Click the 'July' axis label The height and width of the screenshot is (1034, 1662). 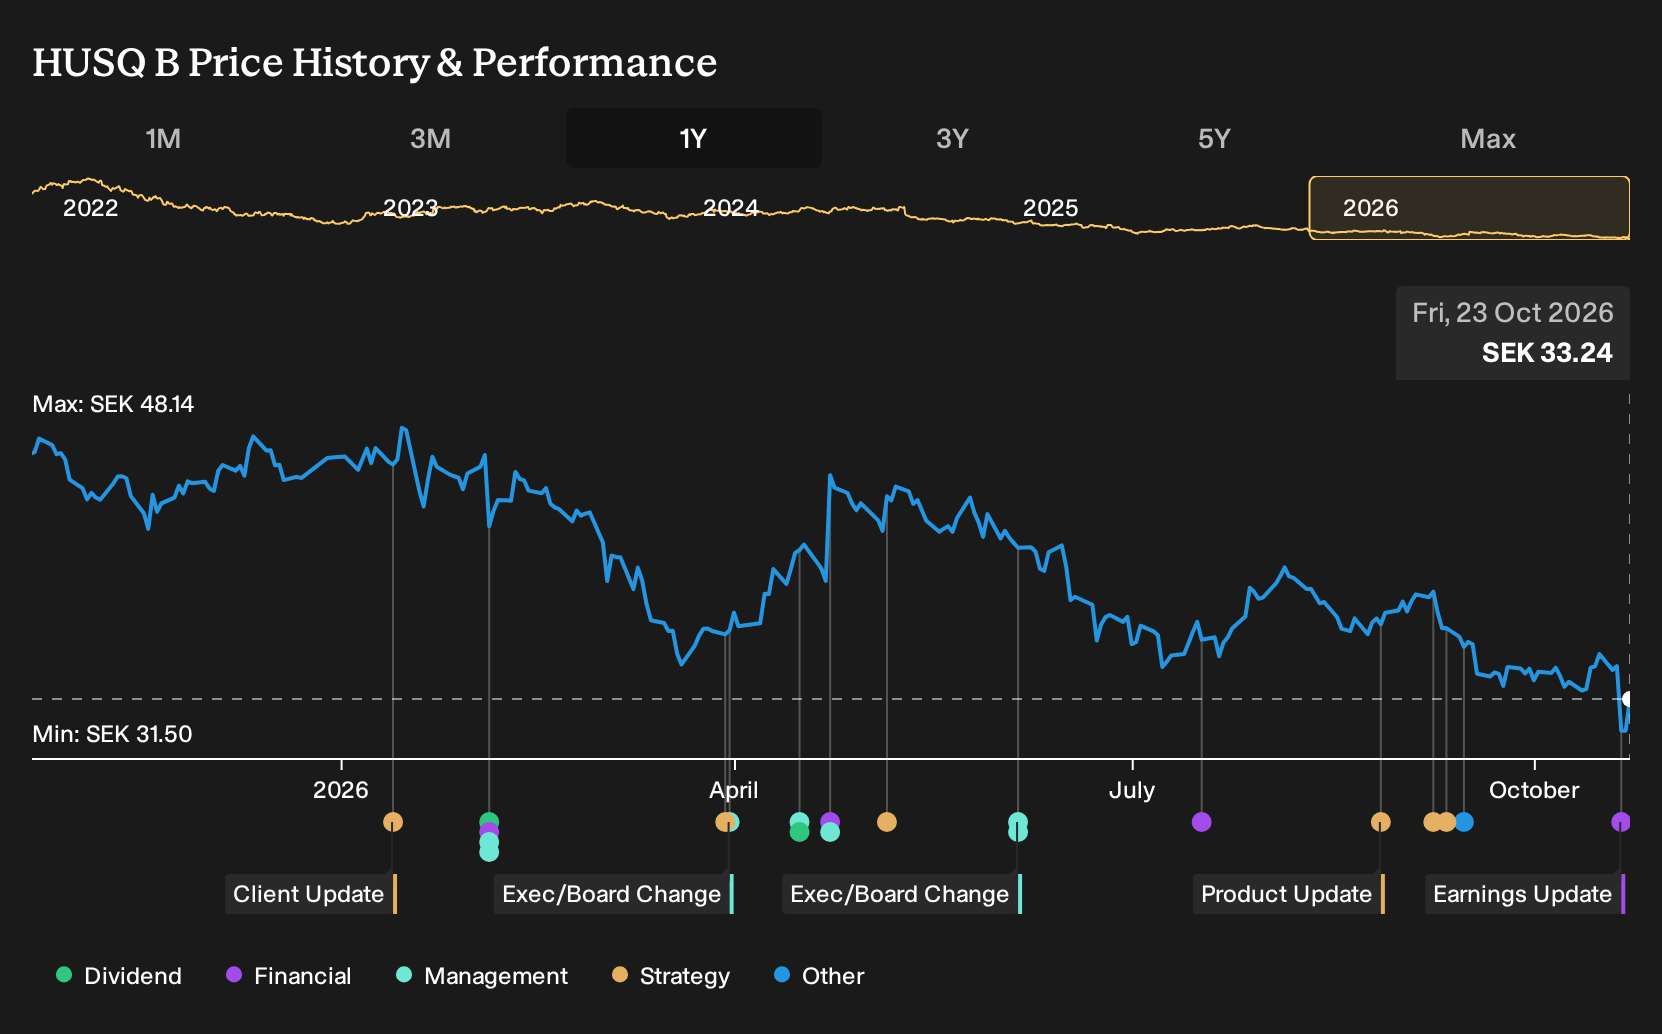(x=1132, y=790)
